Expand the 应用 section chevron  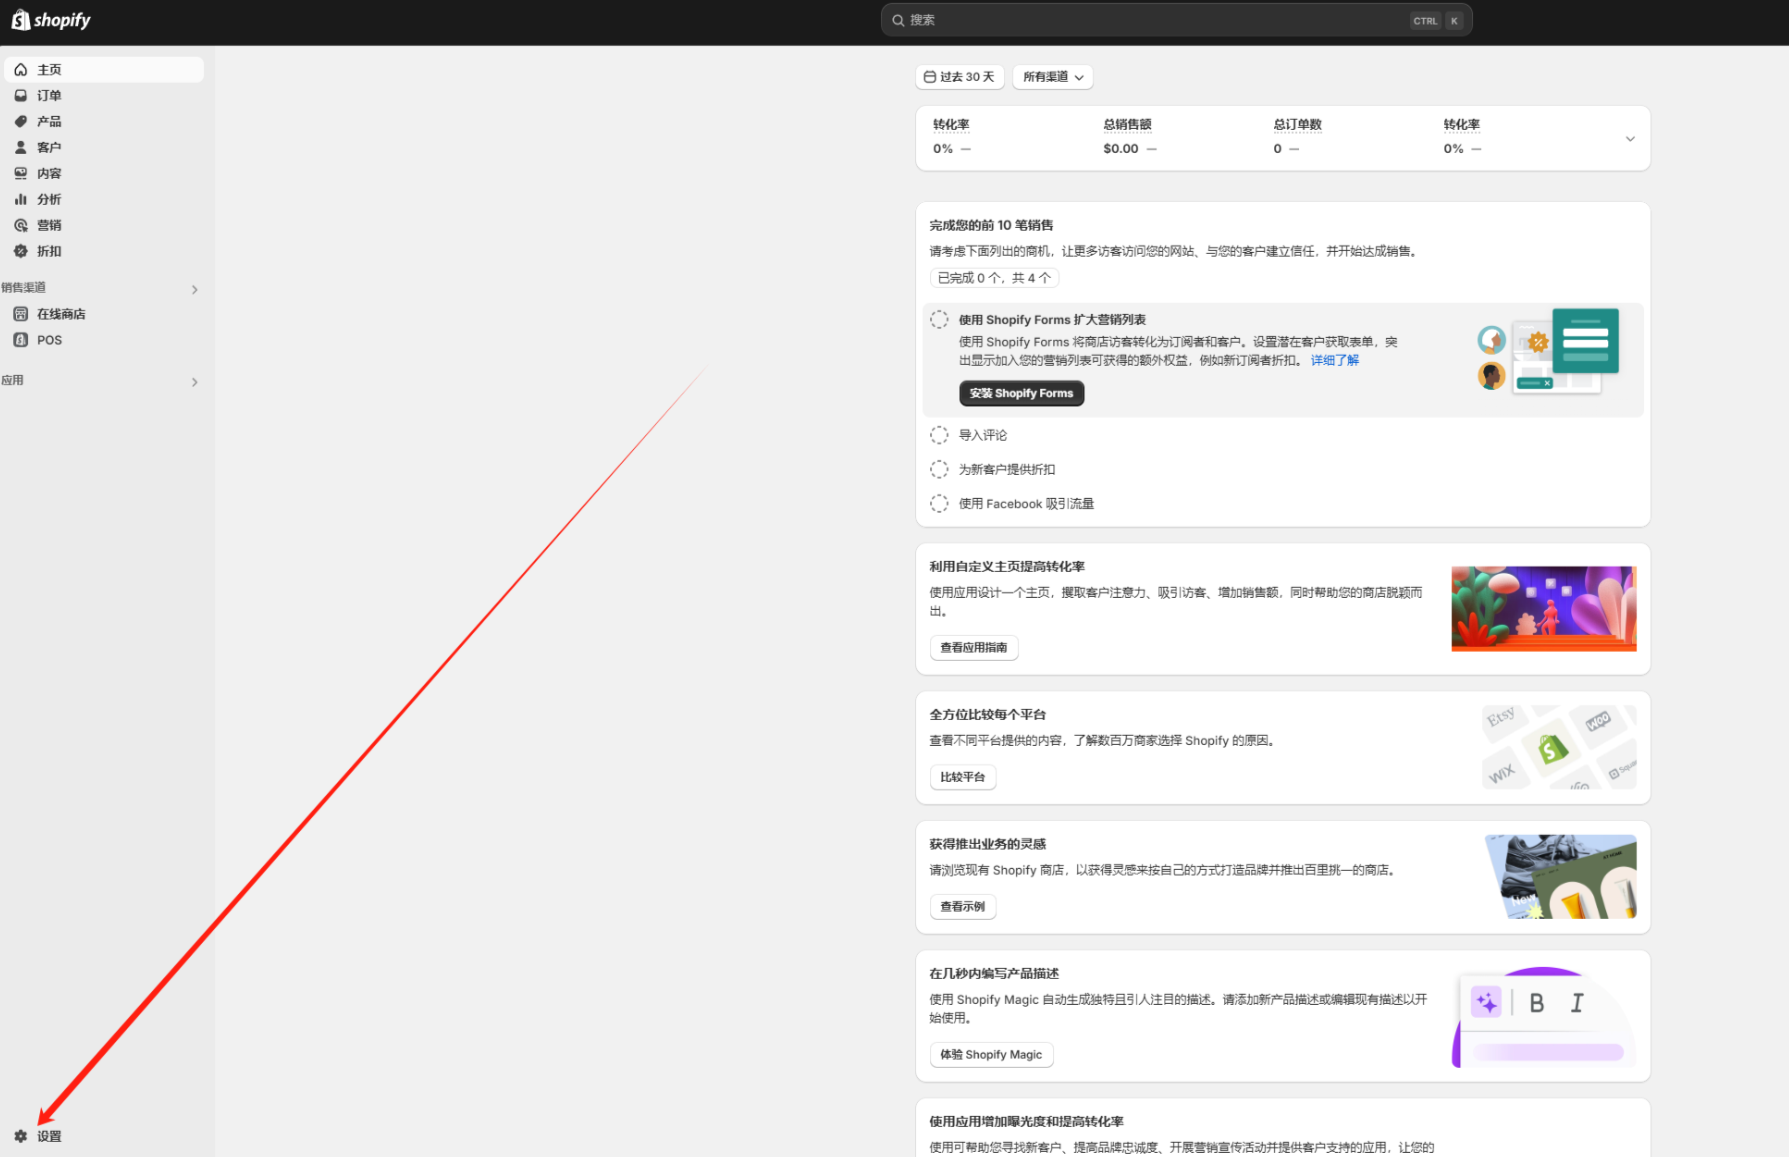[194, 382]
